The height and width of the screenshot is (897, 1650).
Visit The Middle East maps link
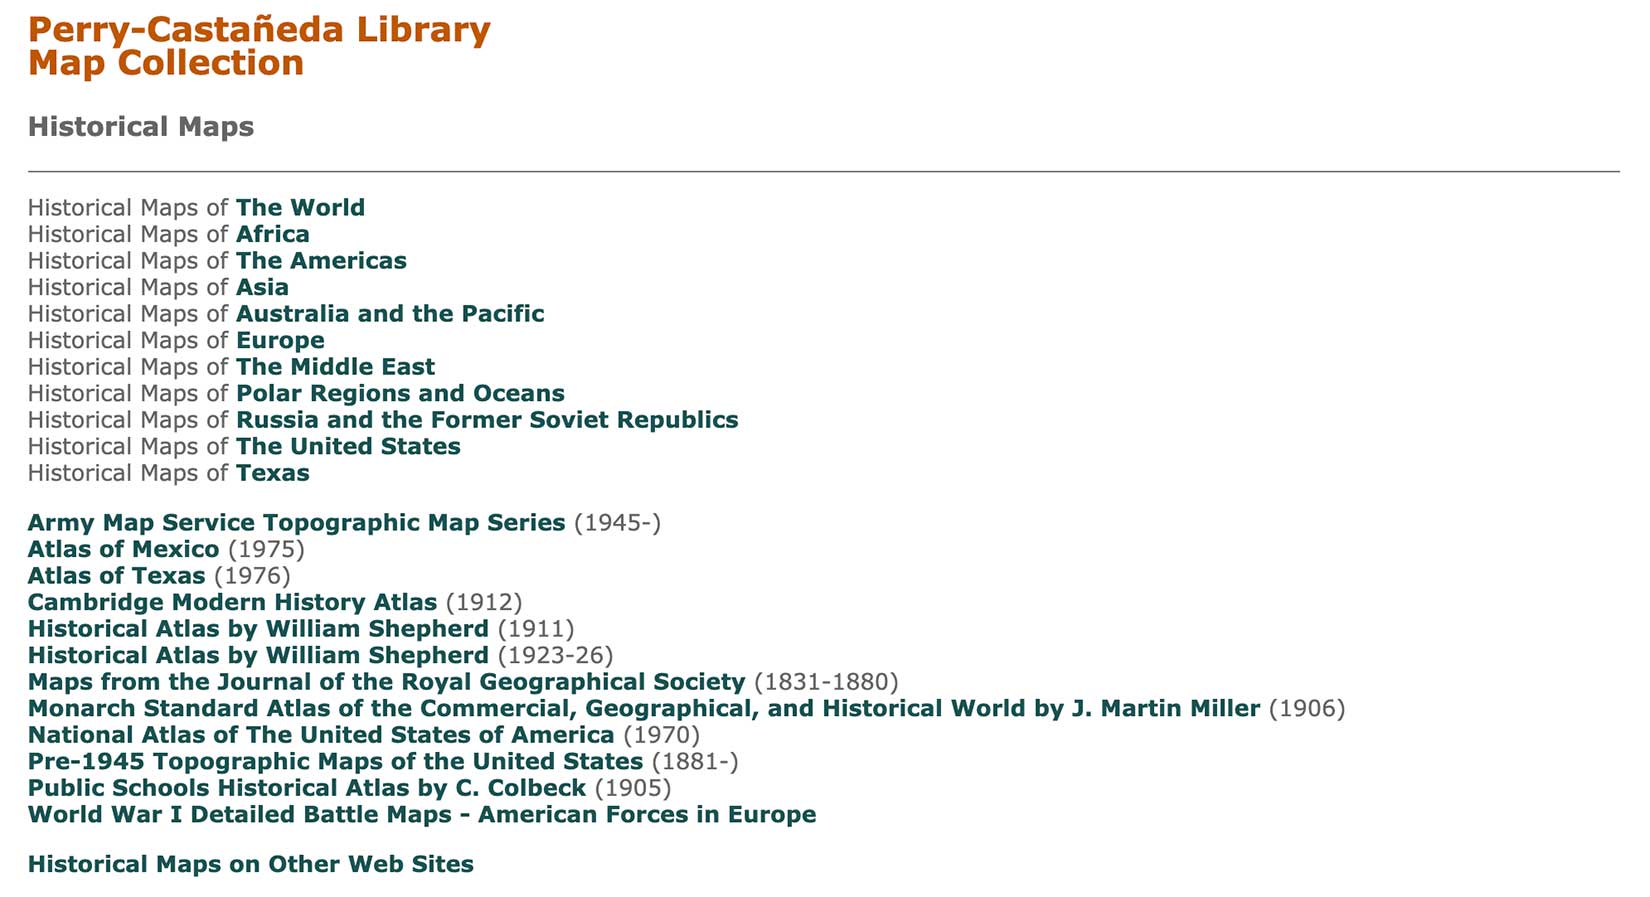click(x=335, y=367)
